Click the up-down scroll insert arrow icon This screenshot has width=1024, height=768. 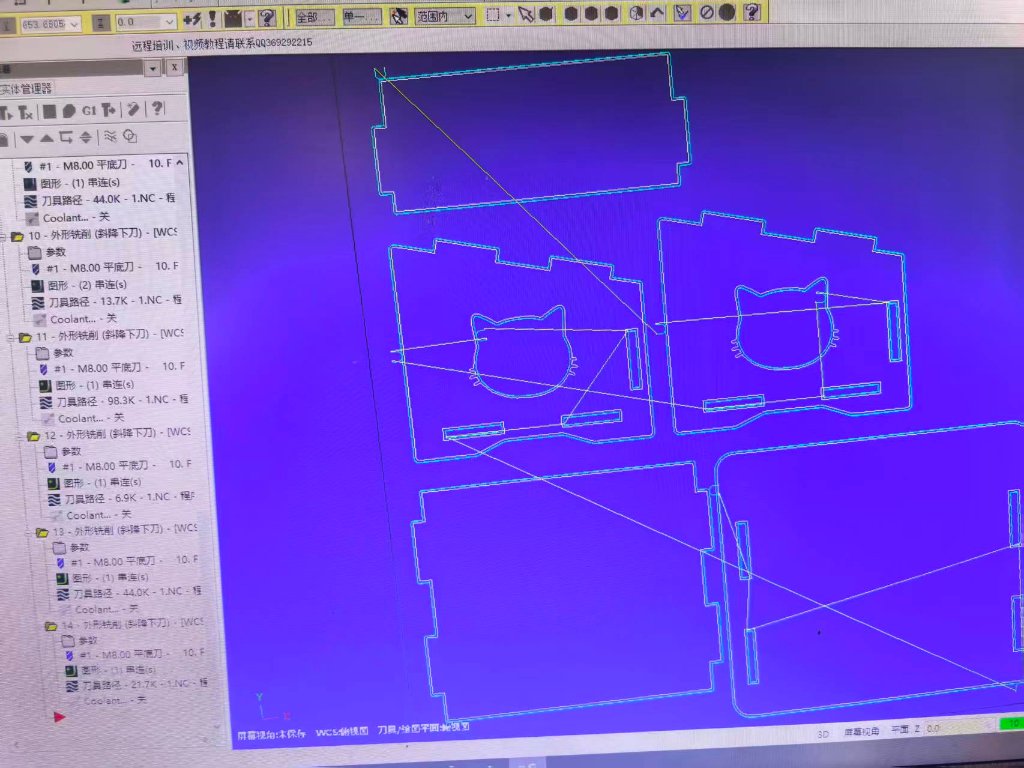pos(86,137)
